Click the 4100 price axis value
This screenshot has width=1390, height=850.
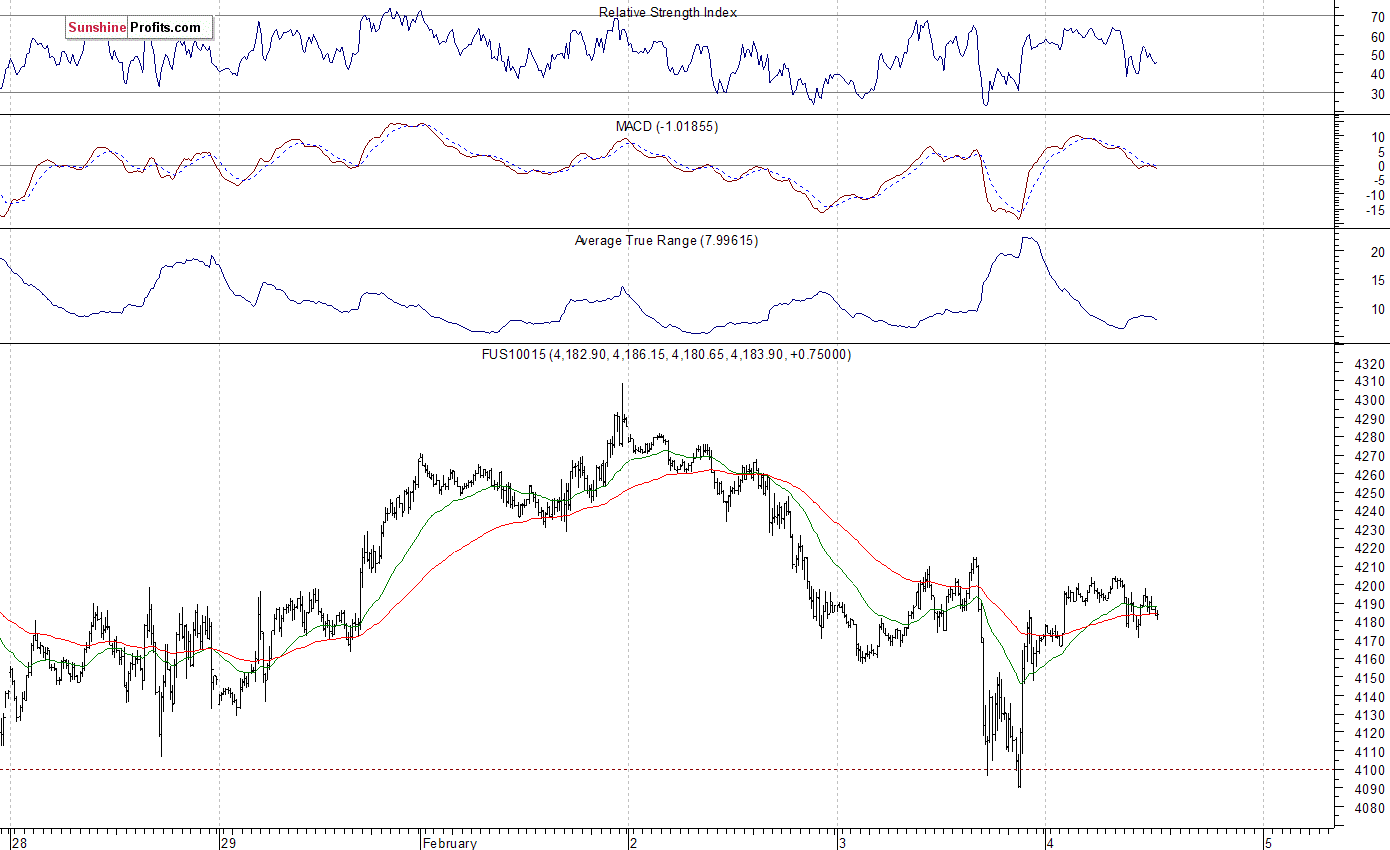(1370, 770)
